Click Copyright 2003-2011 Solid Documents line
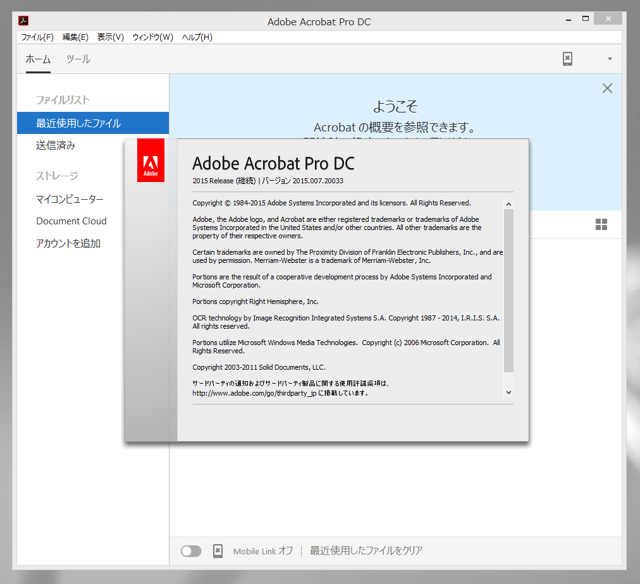 click(259, 367)
